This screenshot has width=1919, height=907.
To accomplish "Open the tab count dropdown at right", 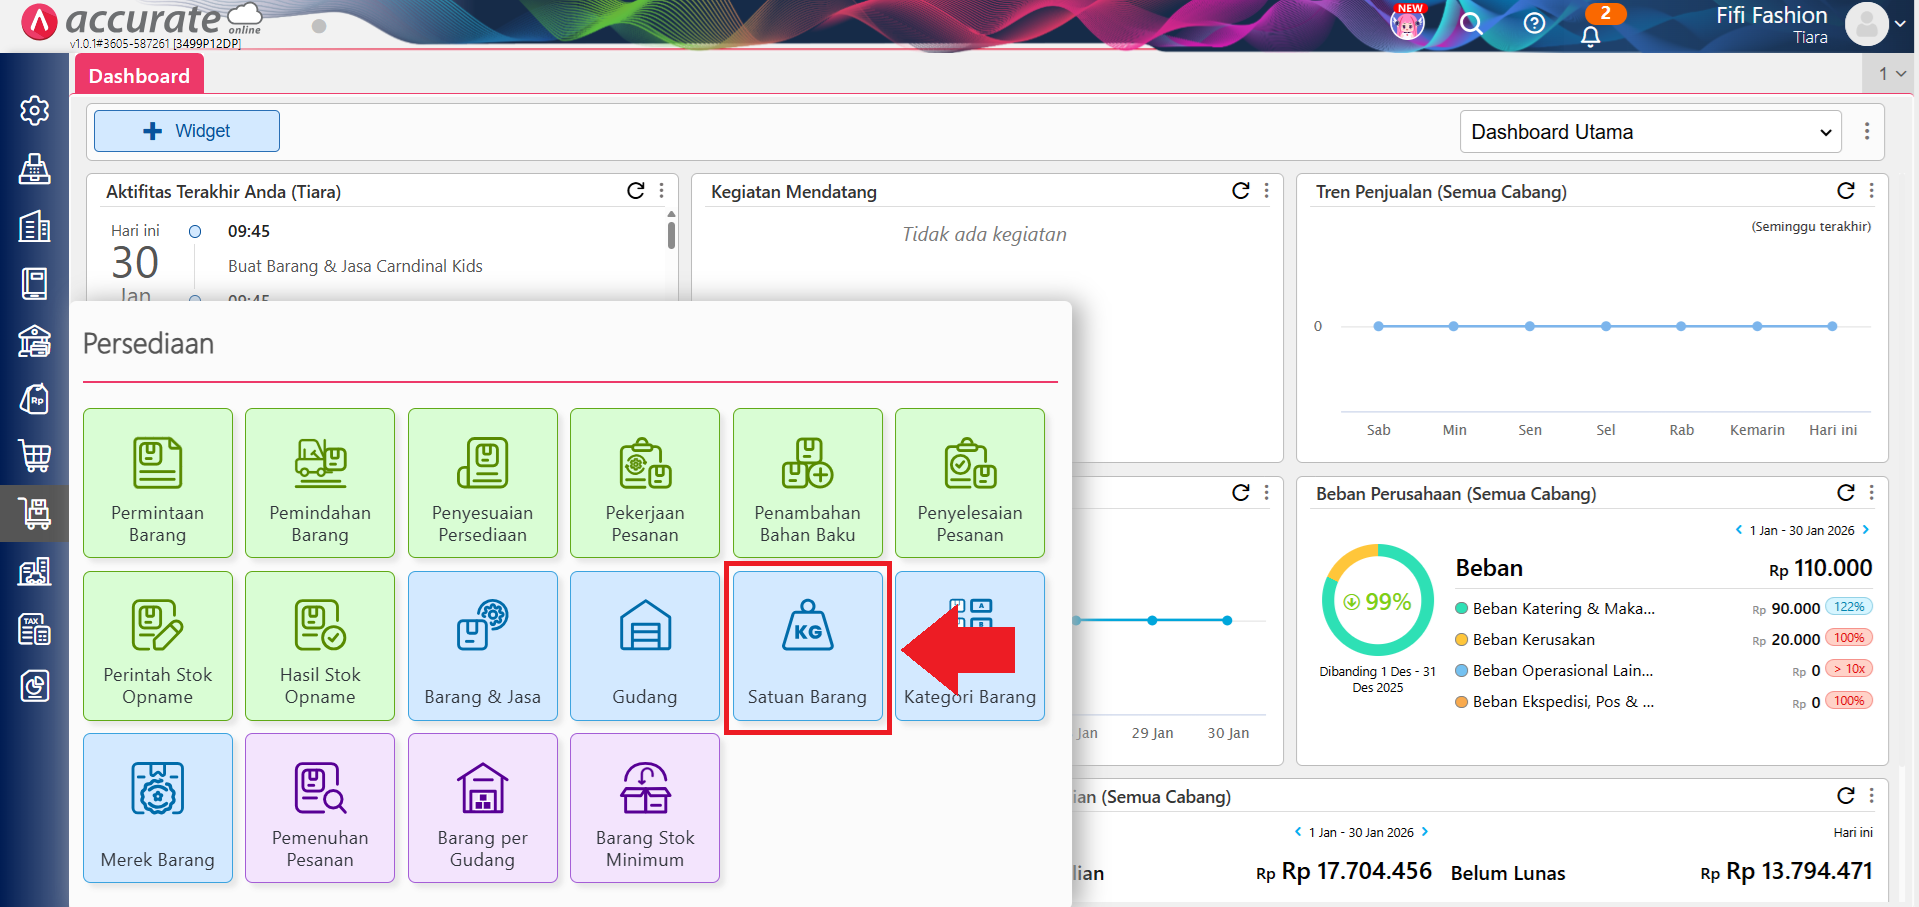I will 1891,74.
